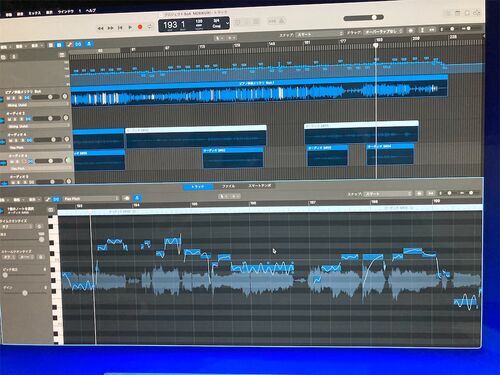Solo the オーディオ 4 track
Image resolution: width=500 pixels, height=375 pixels.
pos(16,141)
